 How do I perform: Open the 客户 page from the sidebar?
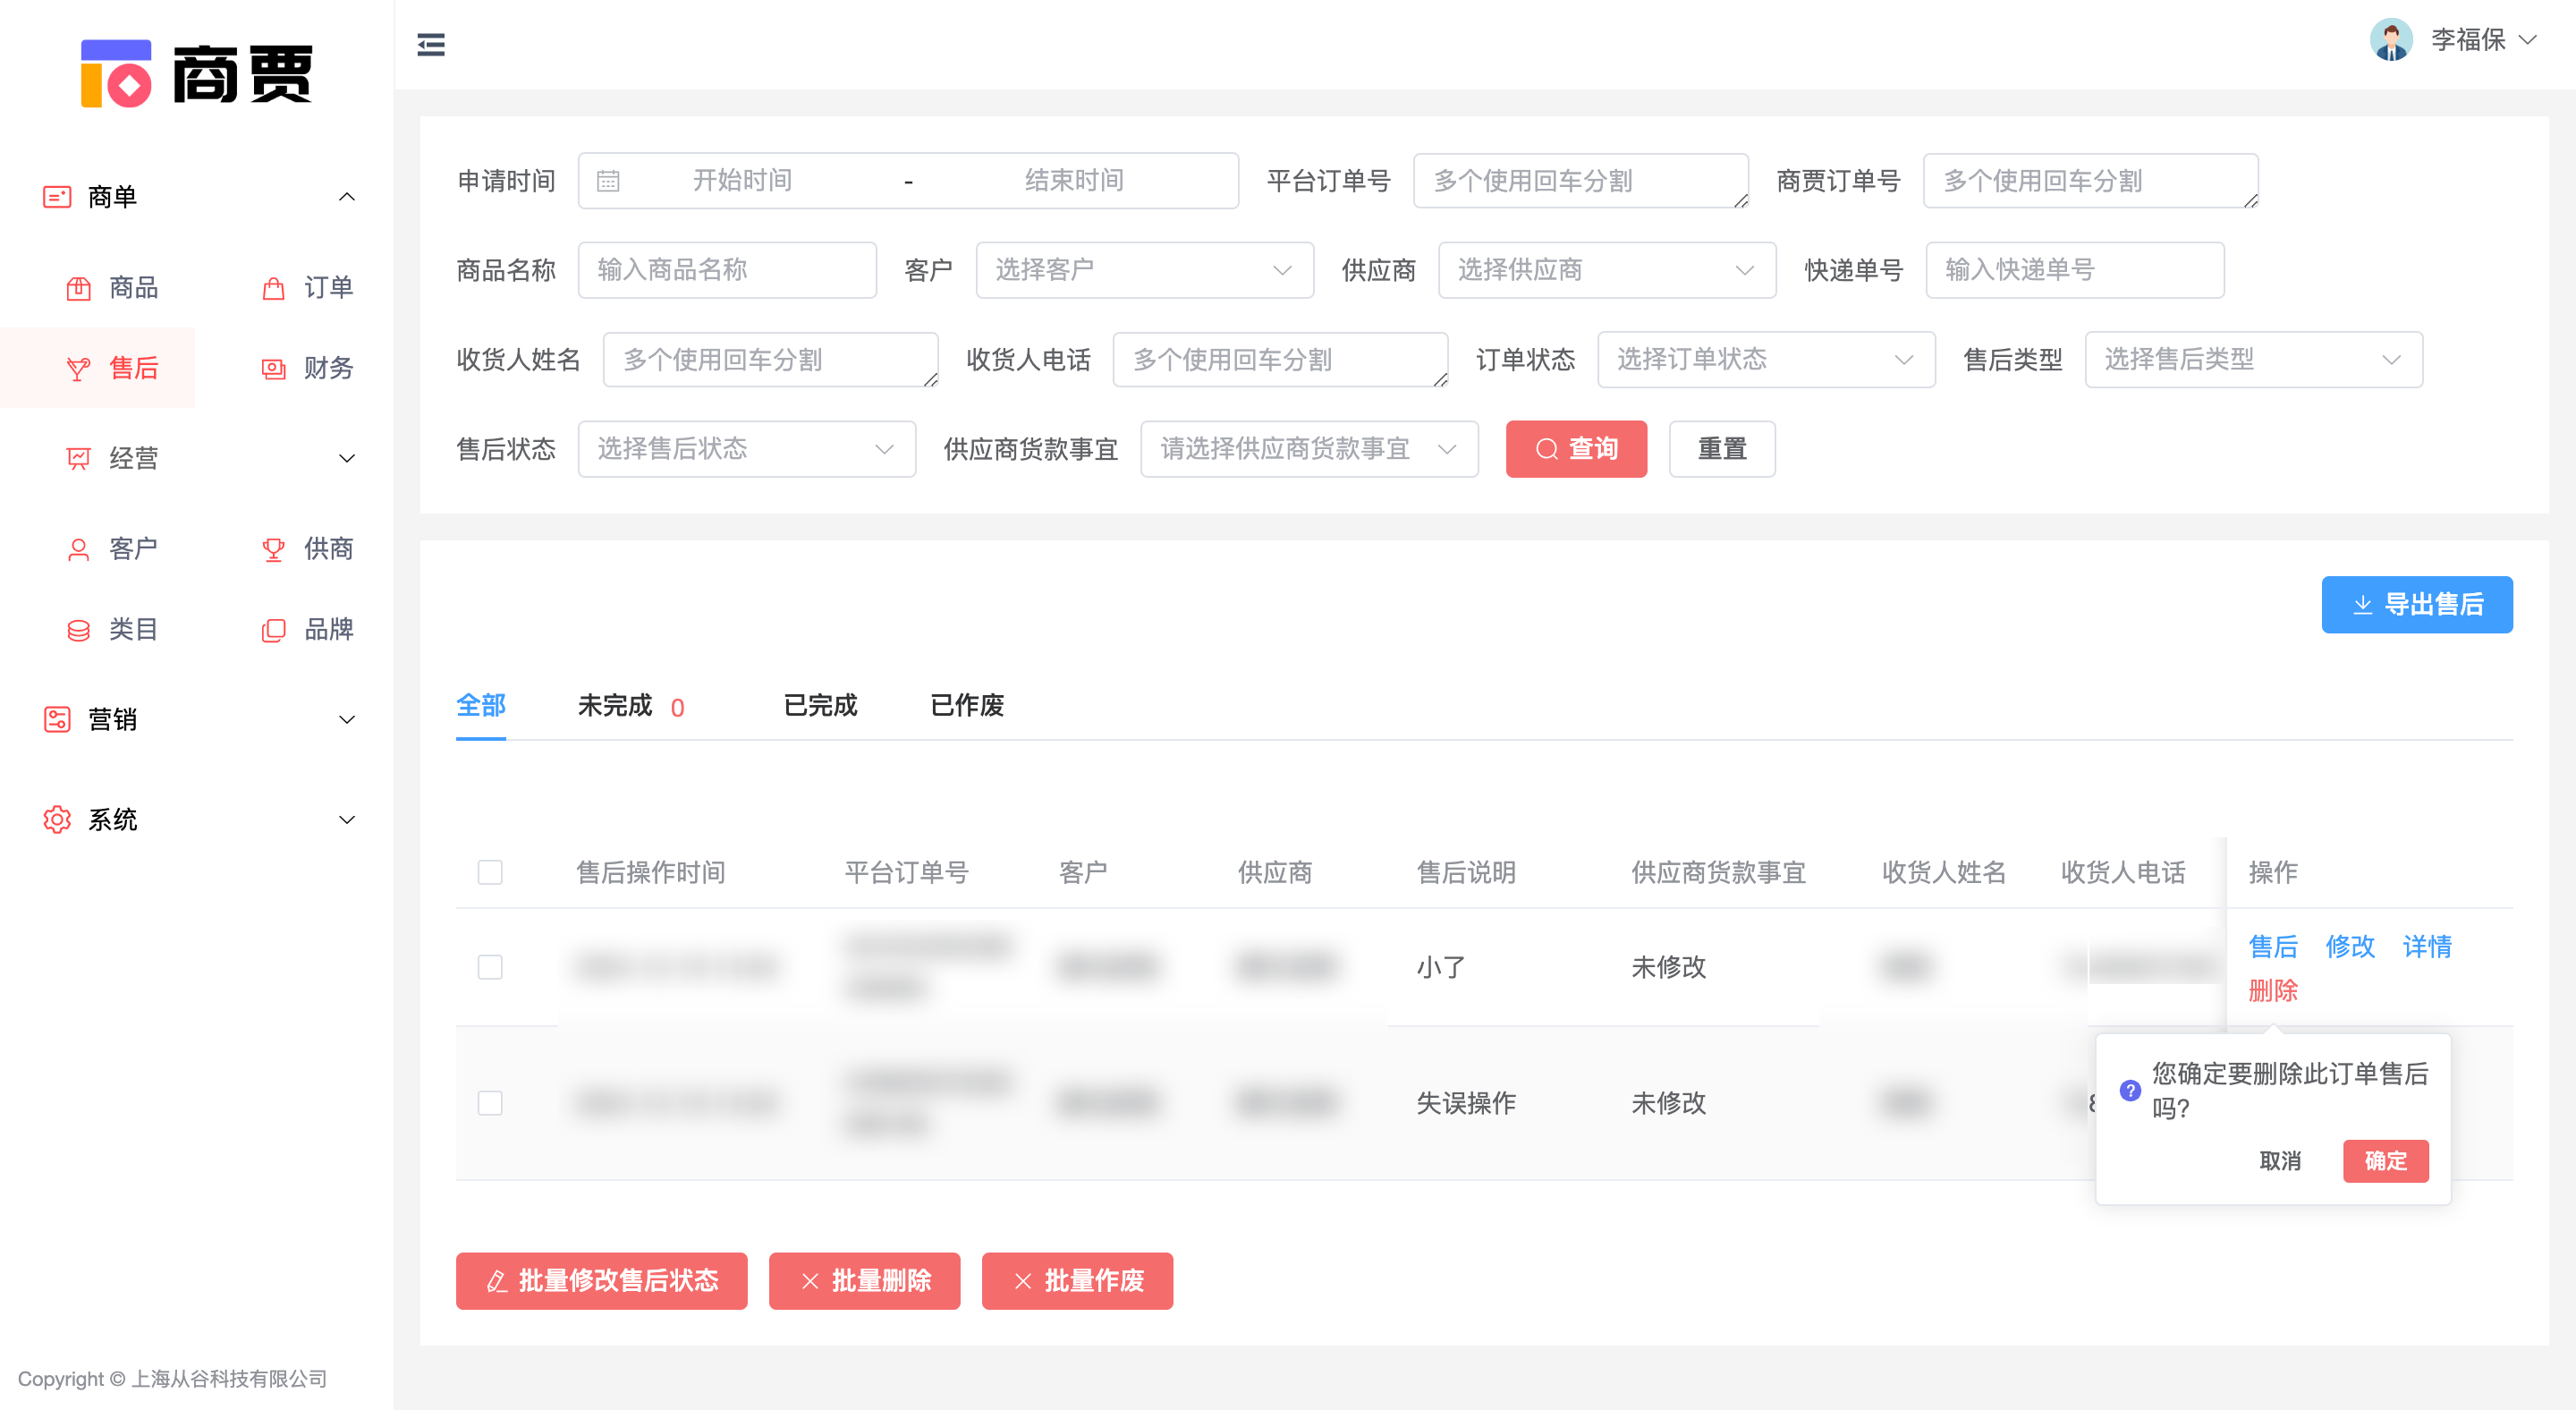(x=133, y=548)
